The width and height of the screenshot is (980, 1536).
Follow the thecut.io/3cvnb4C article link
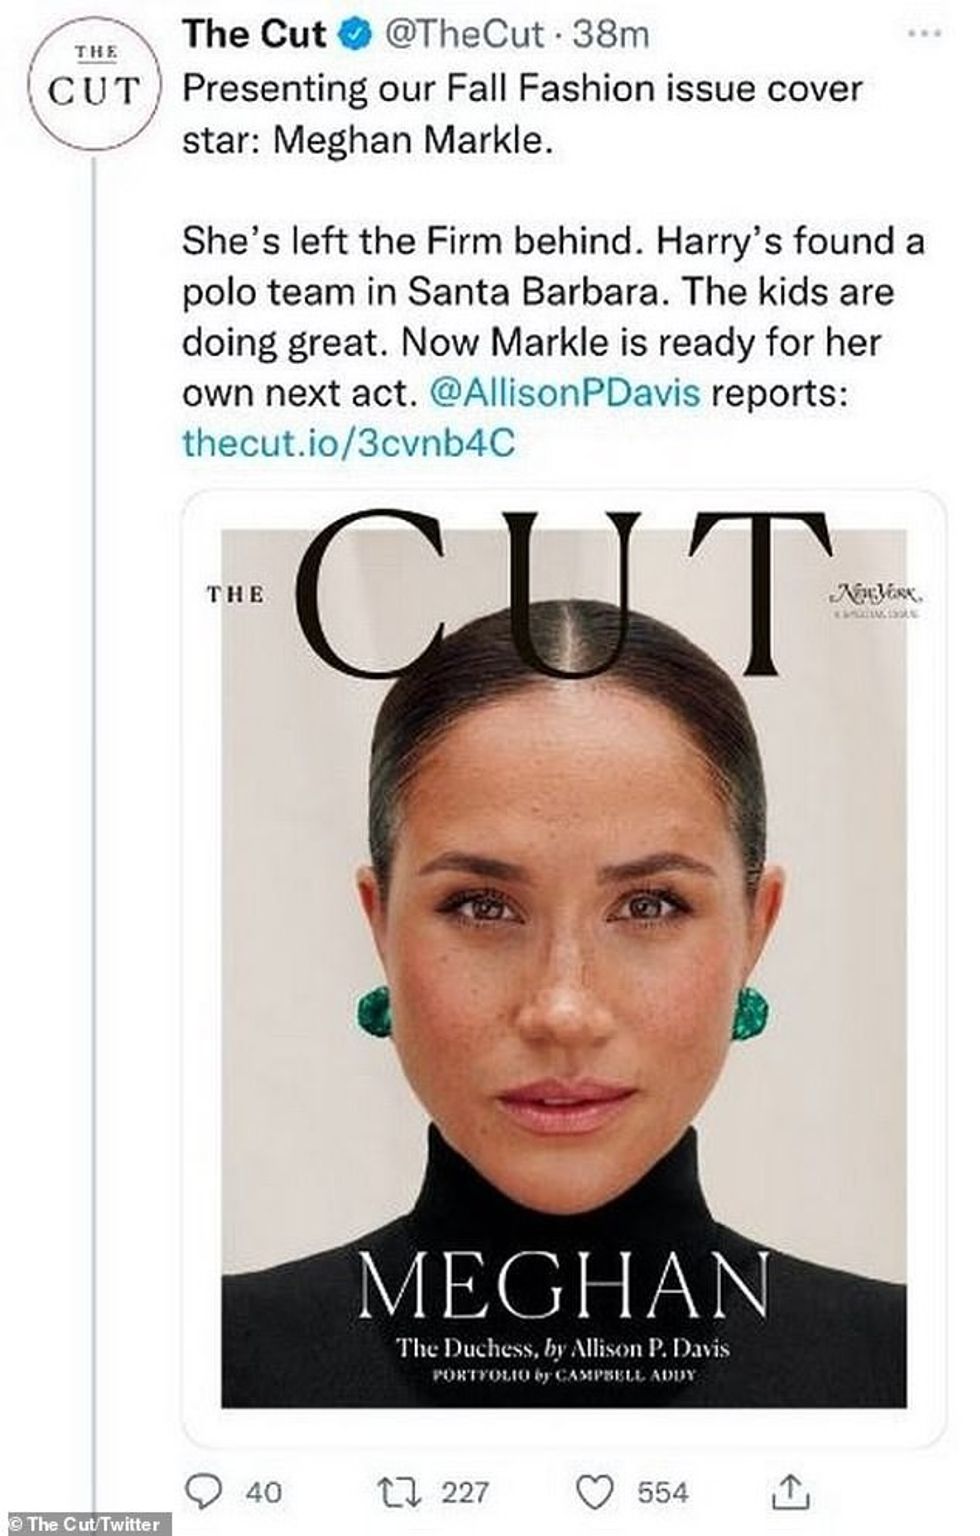348,443
